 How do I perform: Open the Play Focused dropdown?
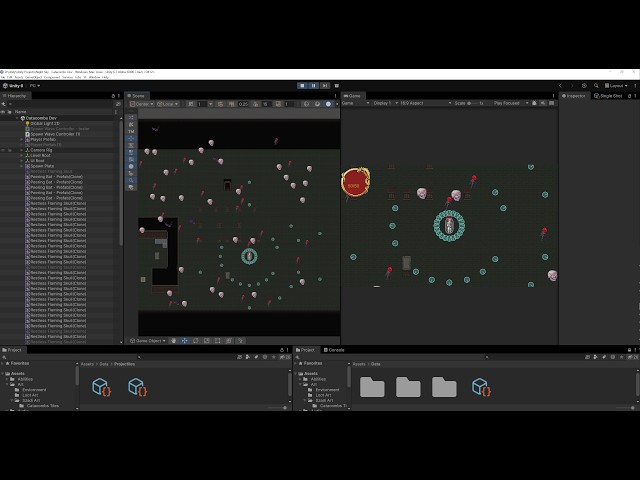[x=510, y=103]
